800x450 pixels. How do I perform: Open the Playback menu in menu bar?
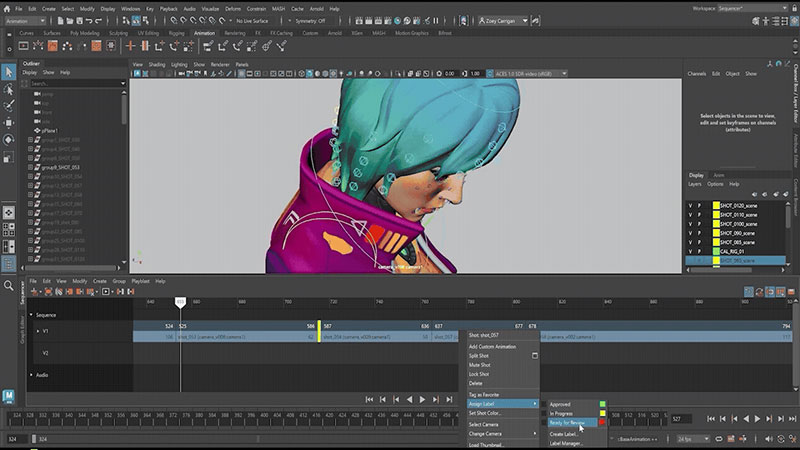click(x=168, y=9)
